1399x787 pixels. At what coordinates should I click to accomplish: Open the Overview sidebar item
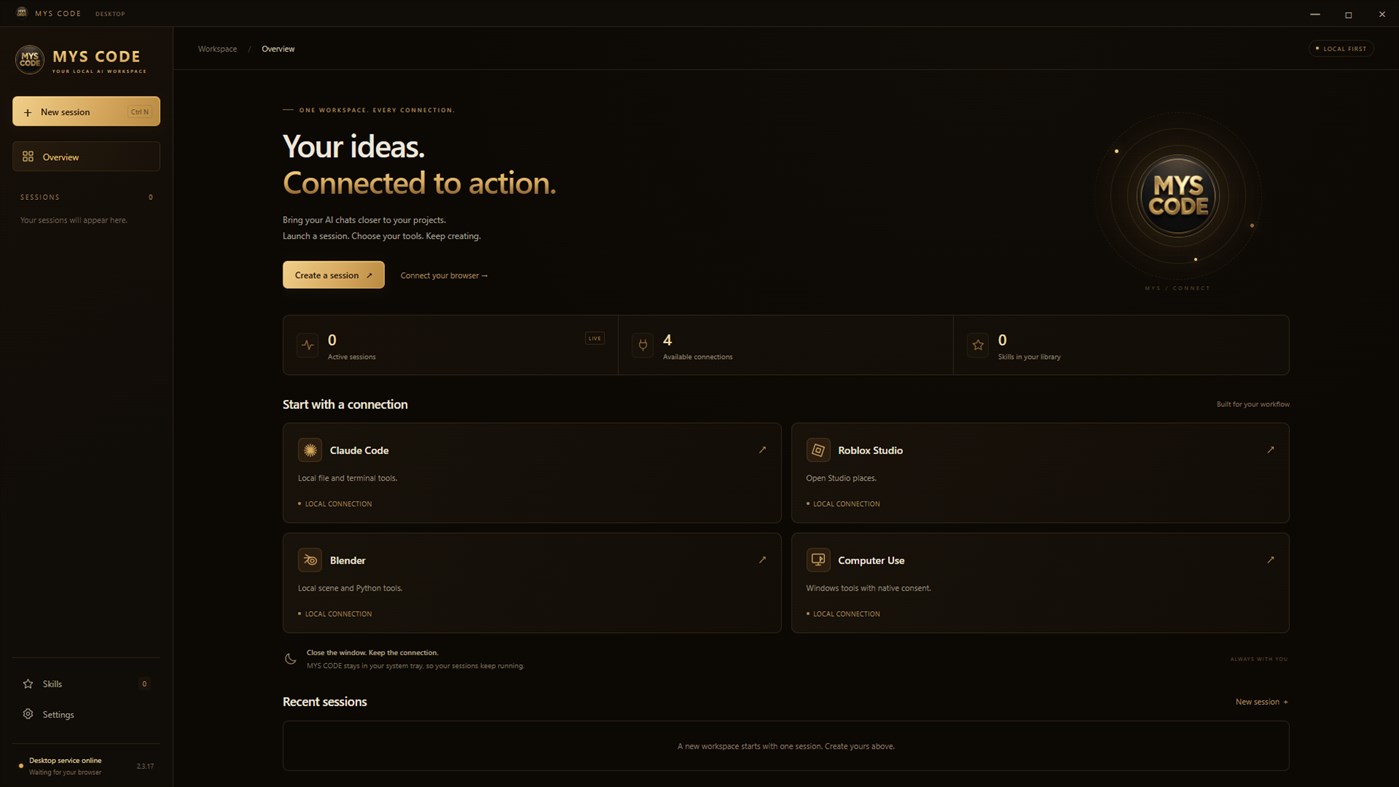pyautogui.click(x=86, y=157)
